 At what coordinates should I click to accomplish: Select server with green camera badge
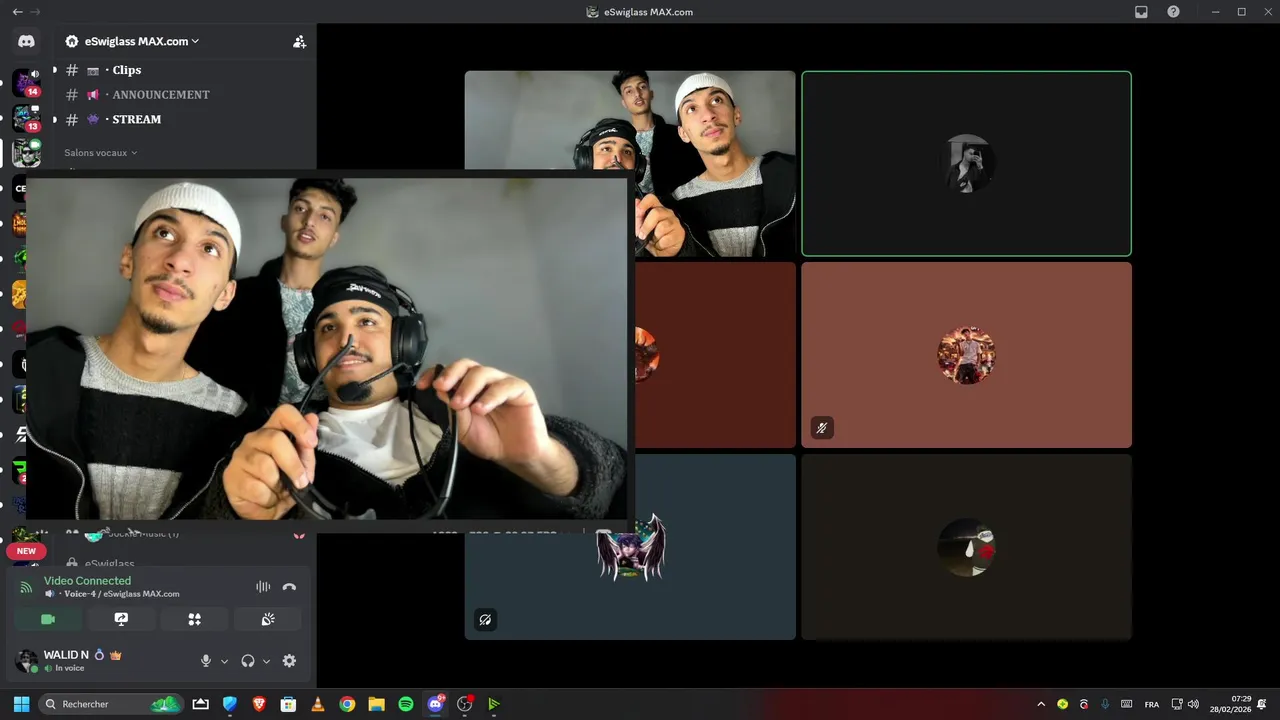tap(26, 152)
